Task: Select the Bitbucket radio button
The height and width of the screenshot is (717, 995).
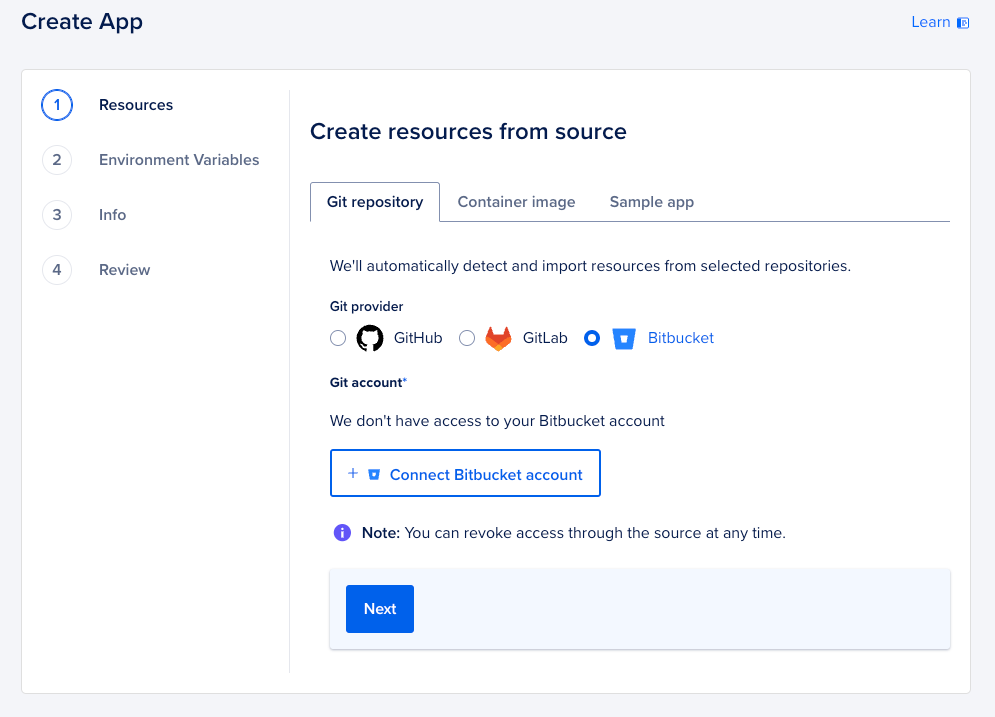Action: tap(592, 338)
